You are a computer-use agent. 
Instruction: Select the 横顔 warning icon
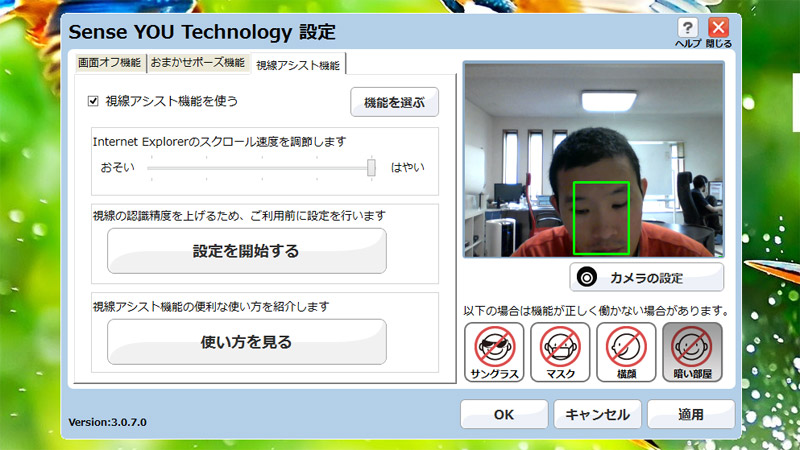tap(626, 352)
